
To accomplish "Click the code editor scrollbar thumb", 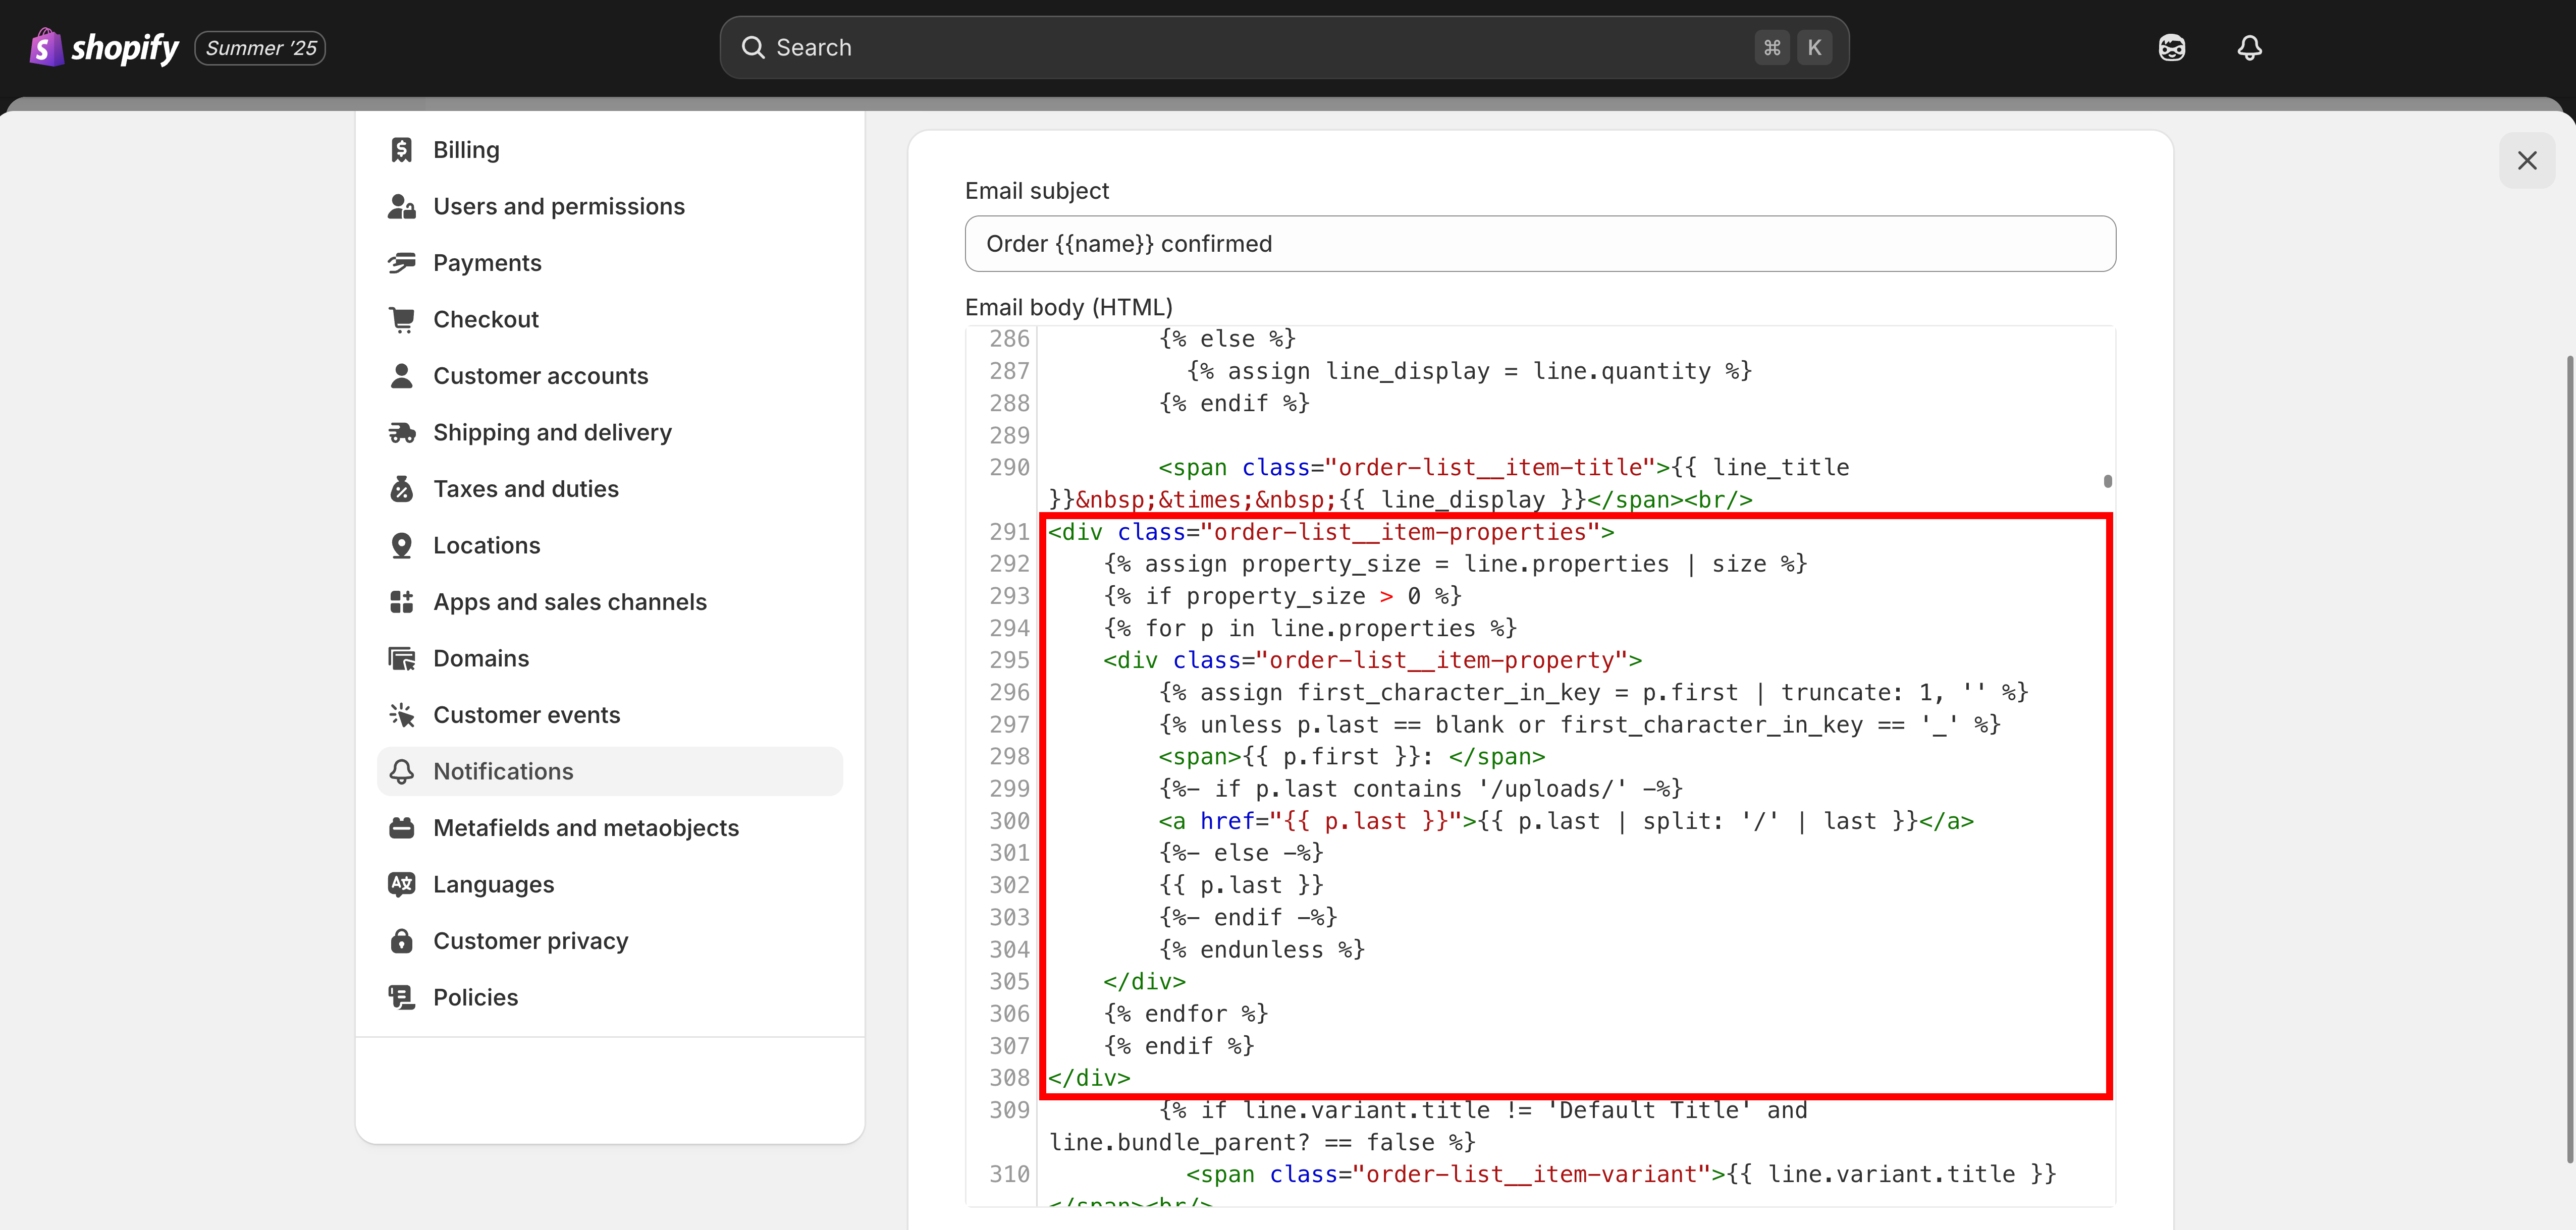I will click(x=2107, y=481).
